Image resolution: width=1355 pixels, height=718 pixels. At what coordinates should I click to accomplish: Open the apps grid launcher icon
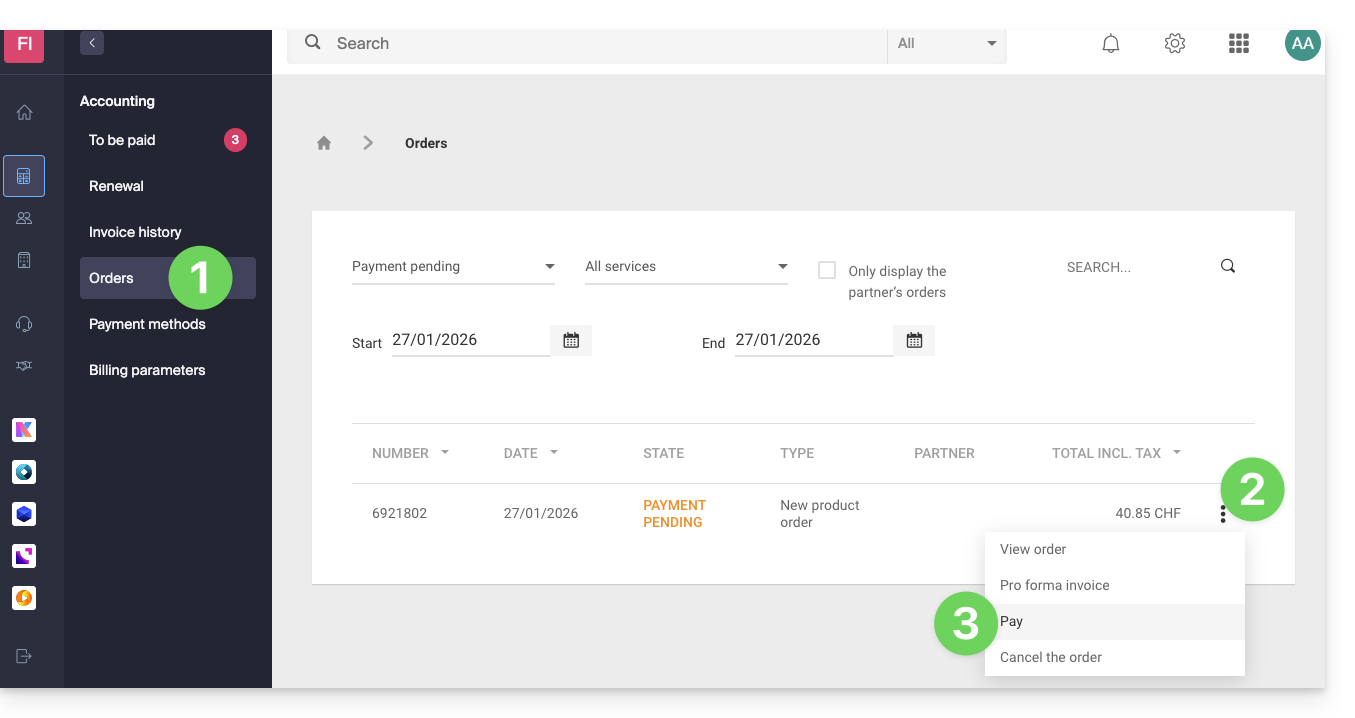pos(1239,44)
